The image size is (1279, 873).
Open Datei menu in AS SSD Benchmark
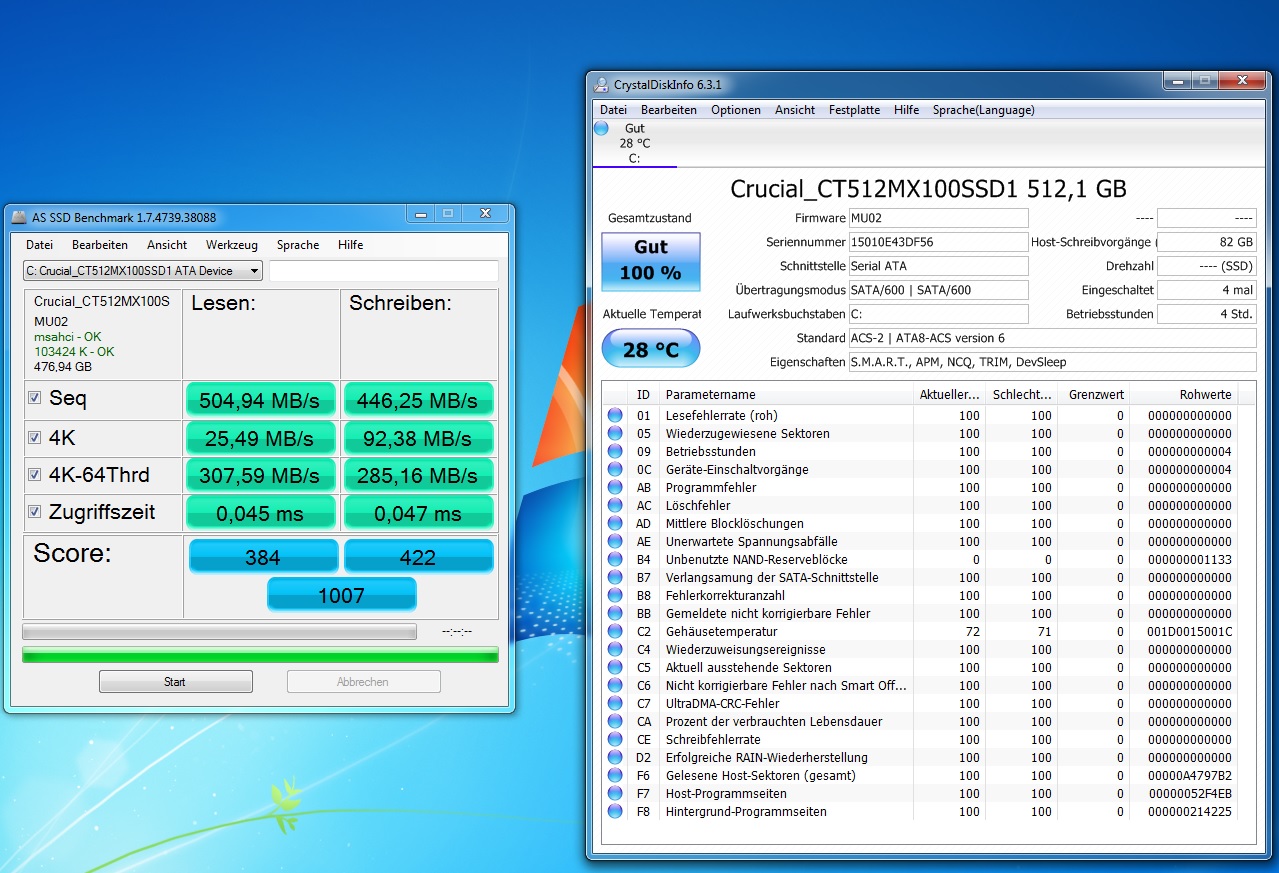tap(40, 245)
